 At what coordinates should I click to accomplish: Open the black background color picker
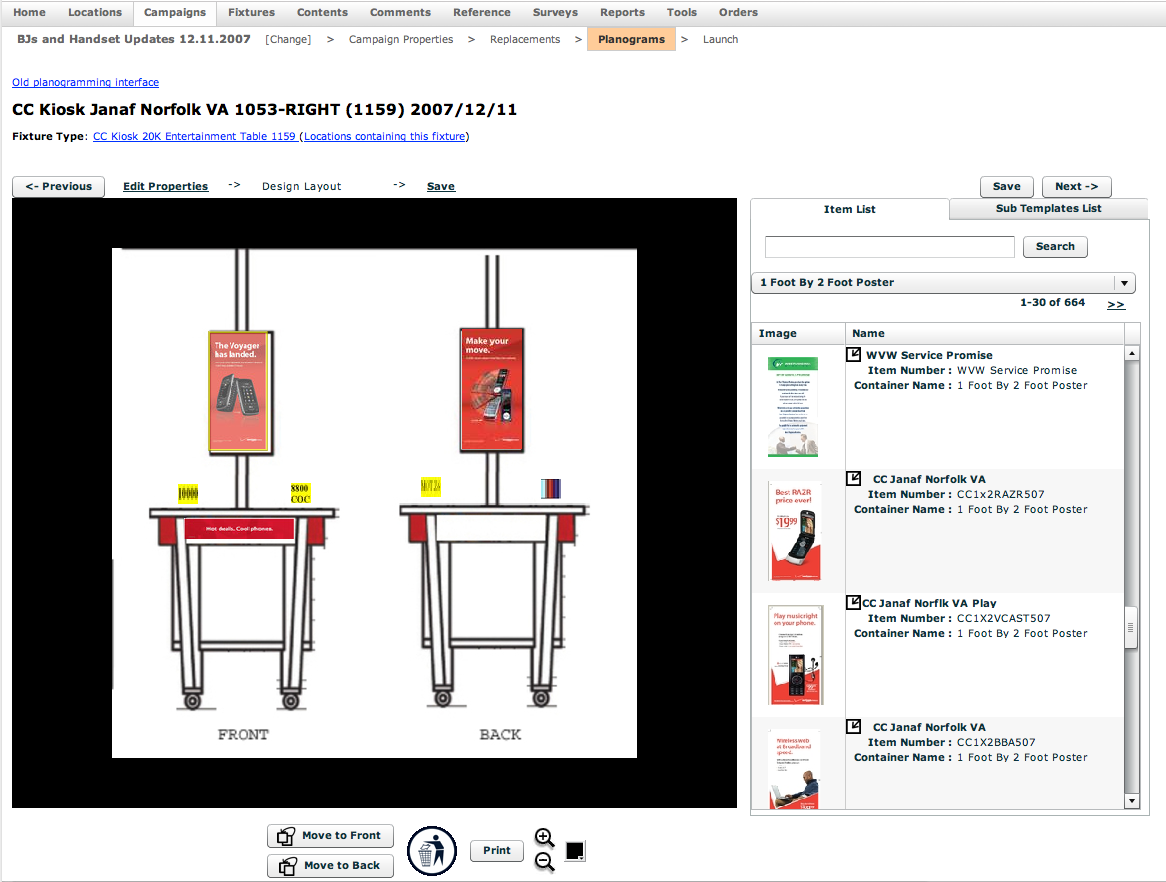575,851
